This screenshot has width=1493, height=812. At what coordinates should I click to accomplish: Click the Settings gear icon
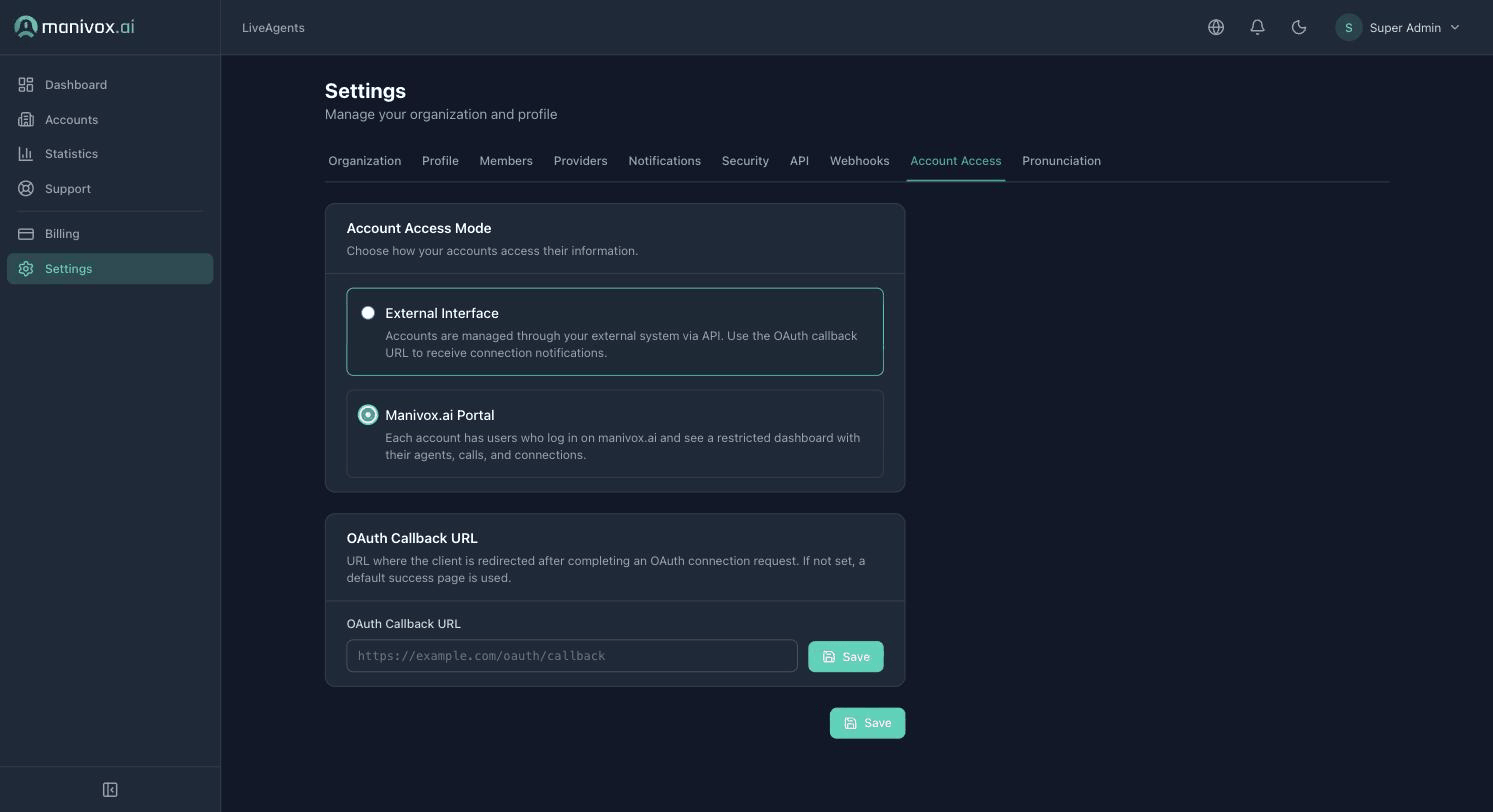click(26, 269)
